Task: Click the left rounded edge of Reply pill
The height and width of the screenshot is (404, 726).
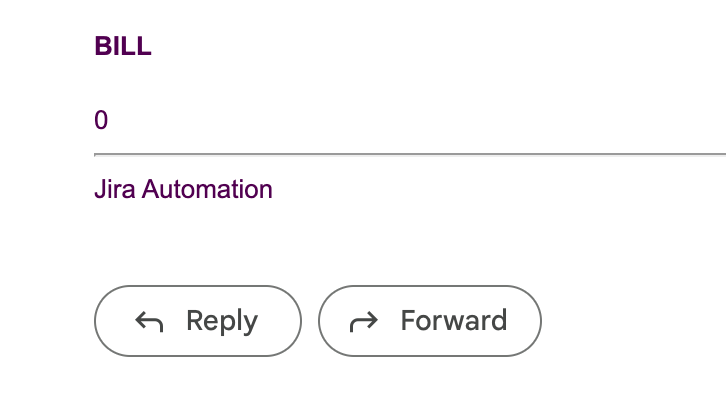Action: coord(104,321)
